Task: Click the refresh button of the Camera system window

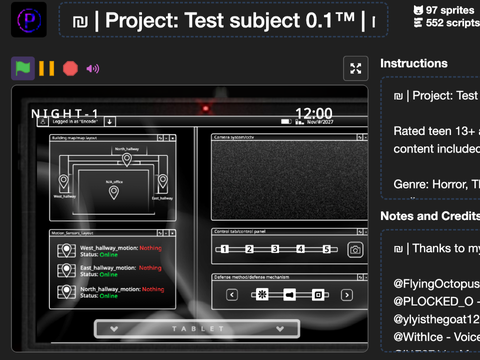Action: (360, 137)
